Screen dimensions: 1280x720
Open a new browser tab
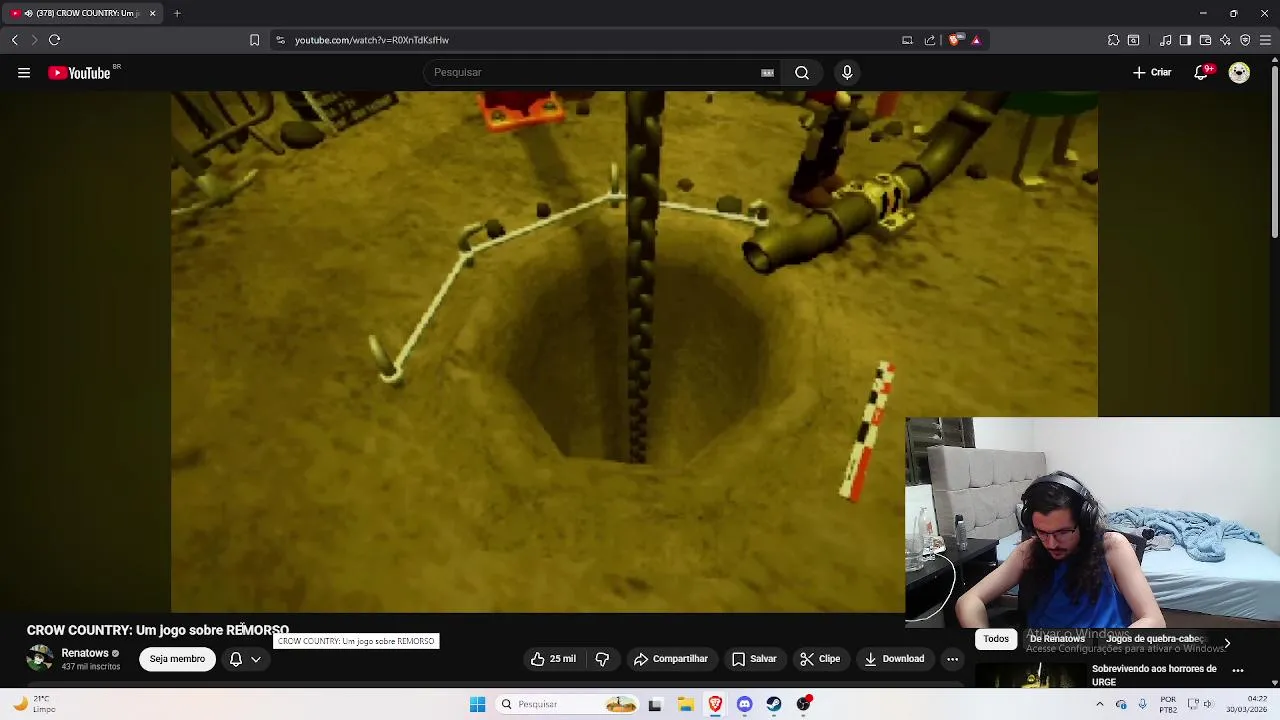coord(177,13)
